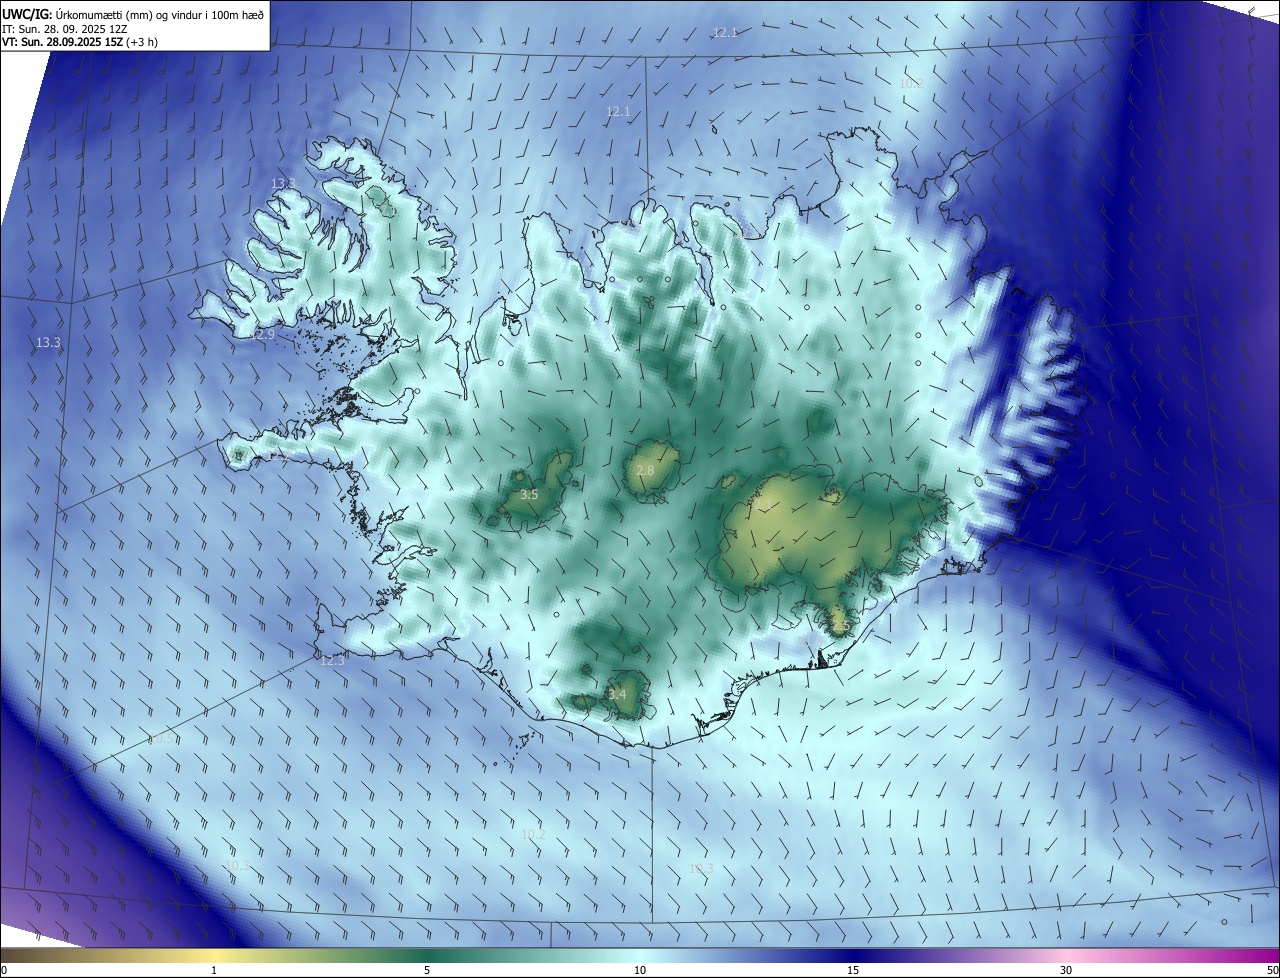Screen dimensions: 1280x978
Task: Click the 13.3 value near the left edge
Action: tap(48, 342)
